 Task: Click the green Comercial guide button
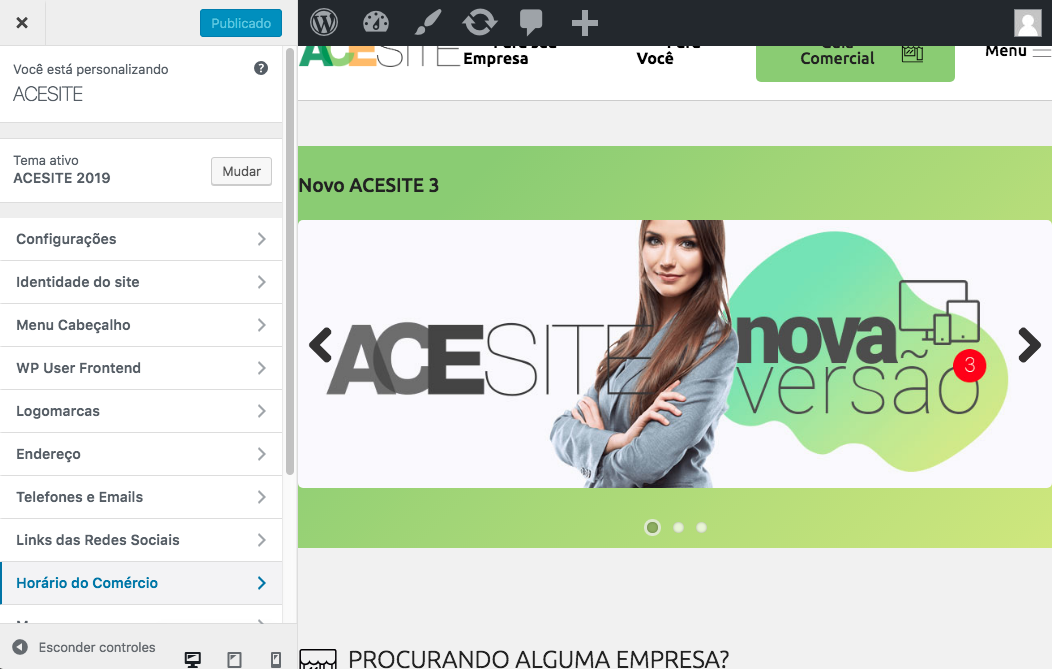click(x=855, y=63)
